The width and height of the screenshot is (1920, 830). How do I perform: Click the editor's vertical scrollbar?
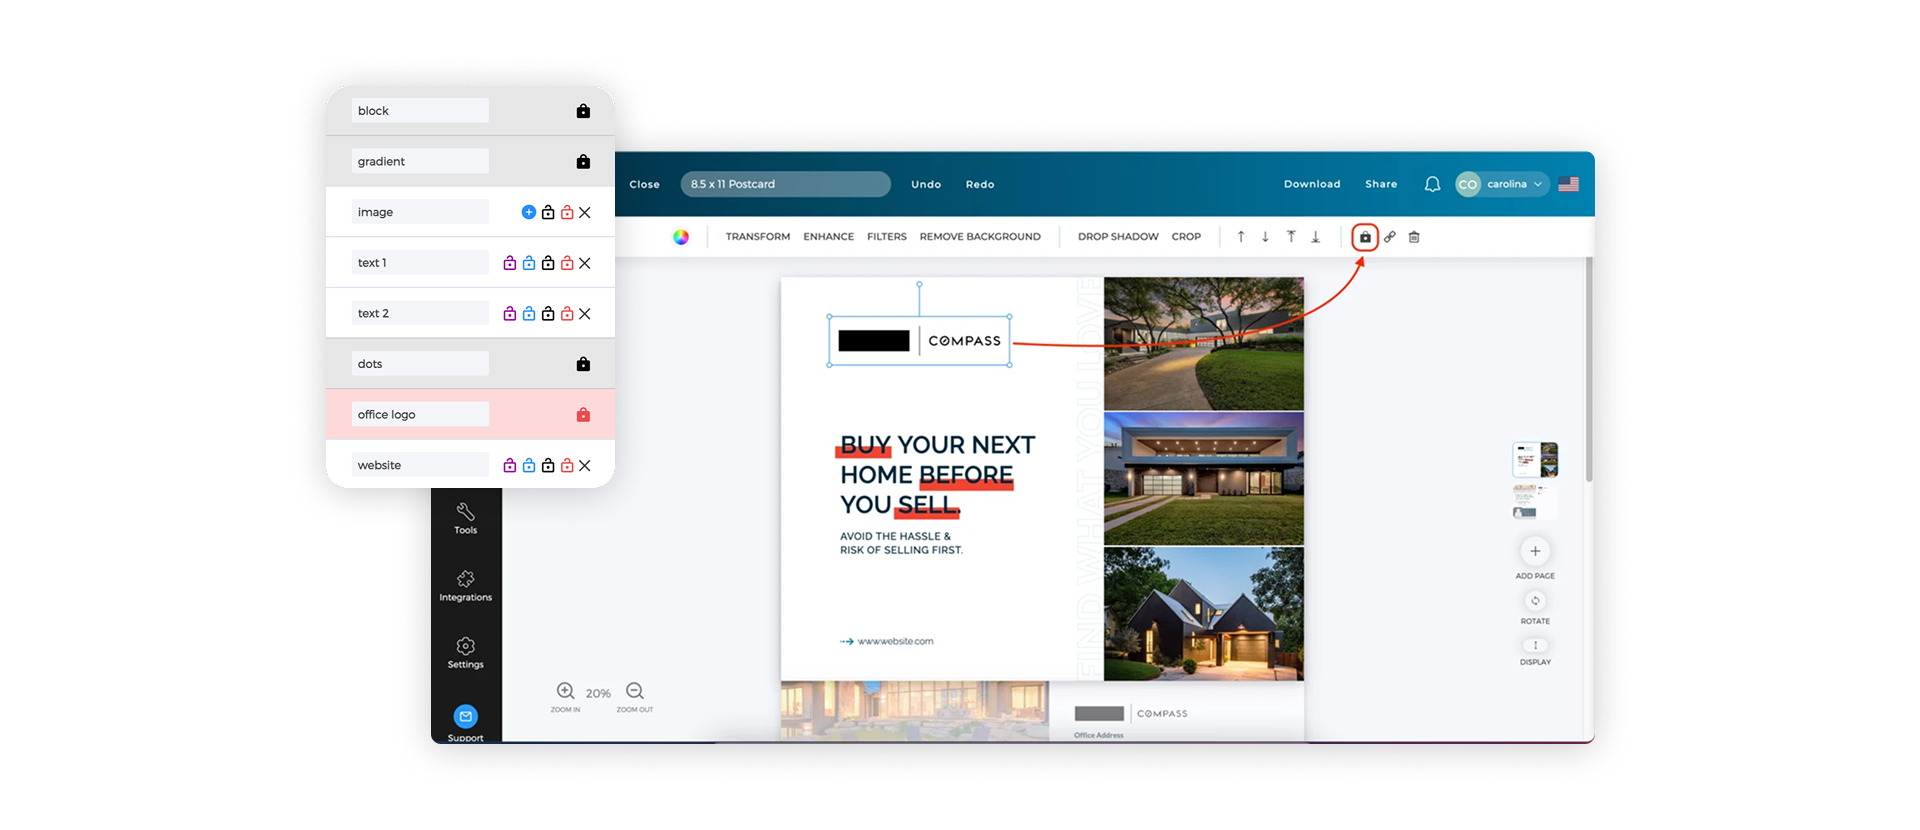[x=1589, y=370]
